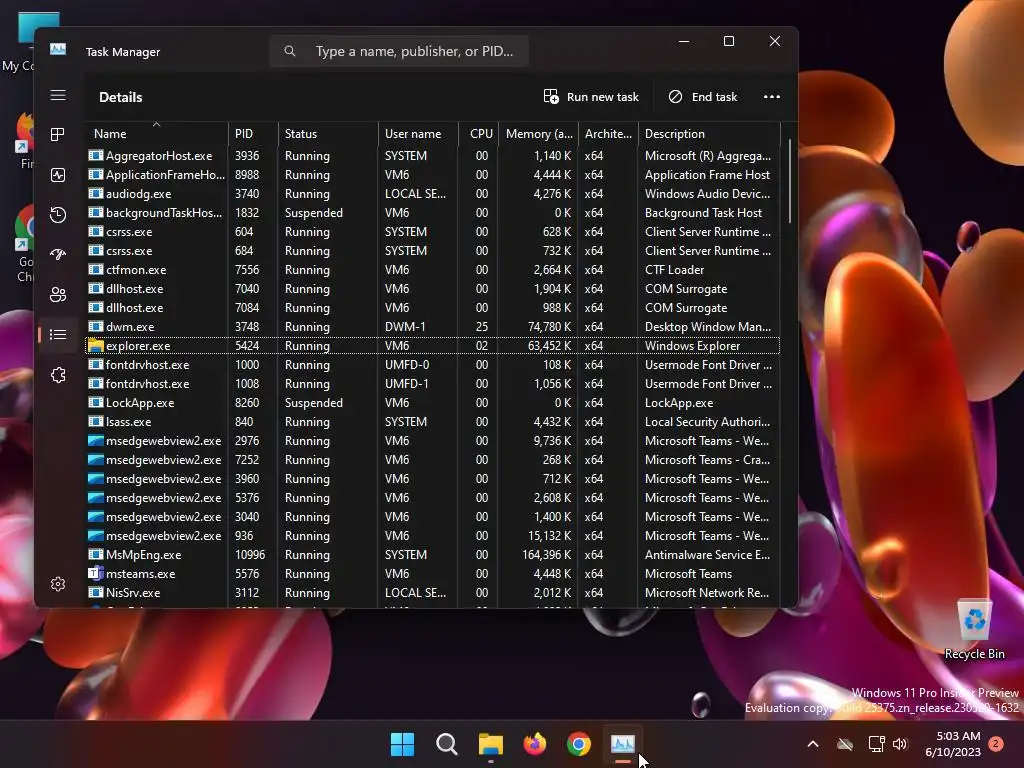1024x768 pixels.
Task: Sort by Architecture column header
Action: pos(609,133)
